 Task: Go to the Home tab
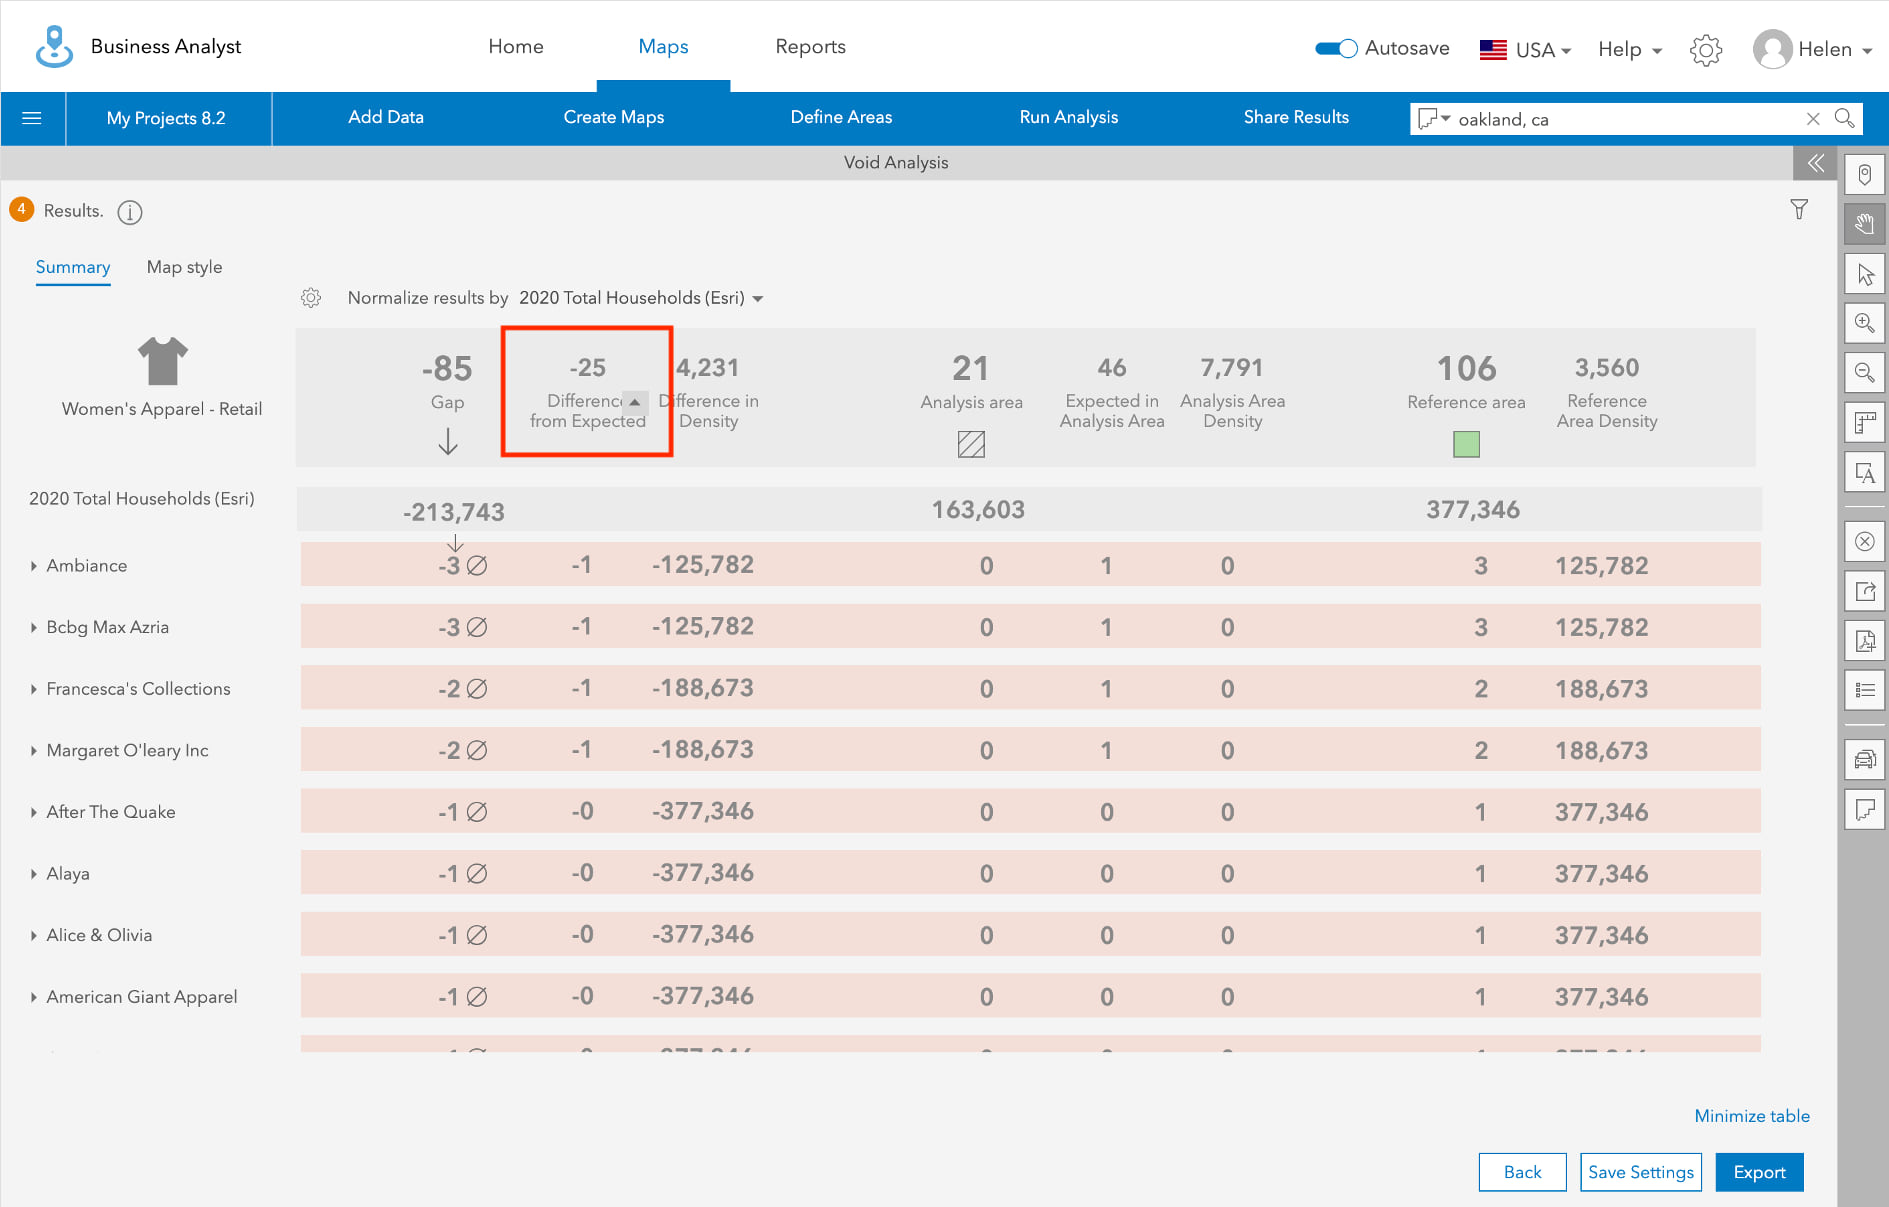pyautogui.click(x=516, y=47)
